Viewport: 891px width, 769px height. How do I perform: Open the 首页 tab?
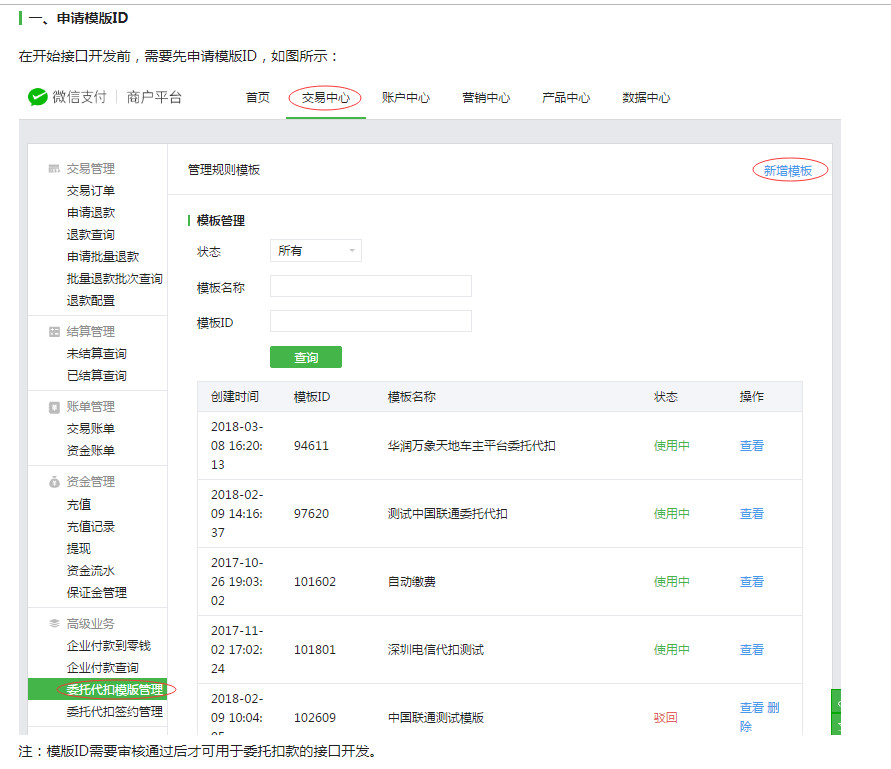point(257,98)
